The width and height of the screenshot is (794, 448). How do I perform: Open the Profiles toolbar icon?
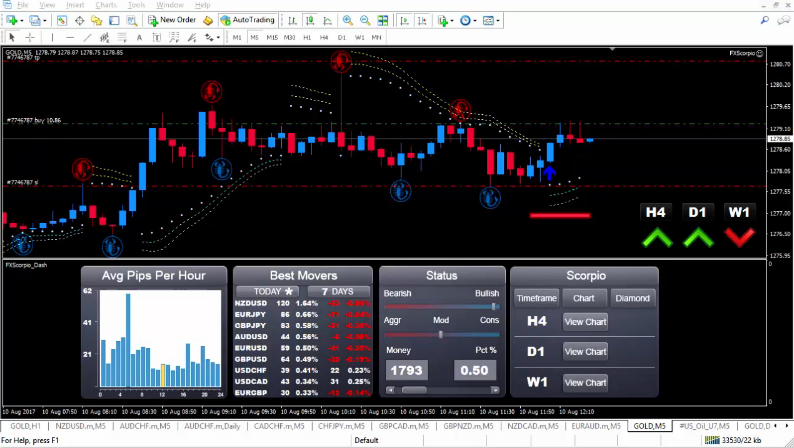34,21
